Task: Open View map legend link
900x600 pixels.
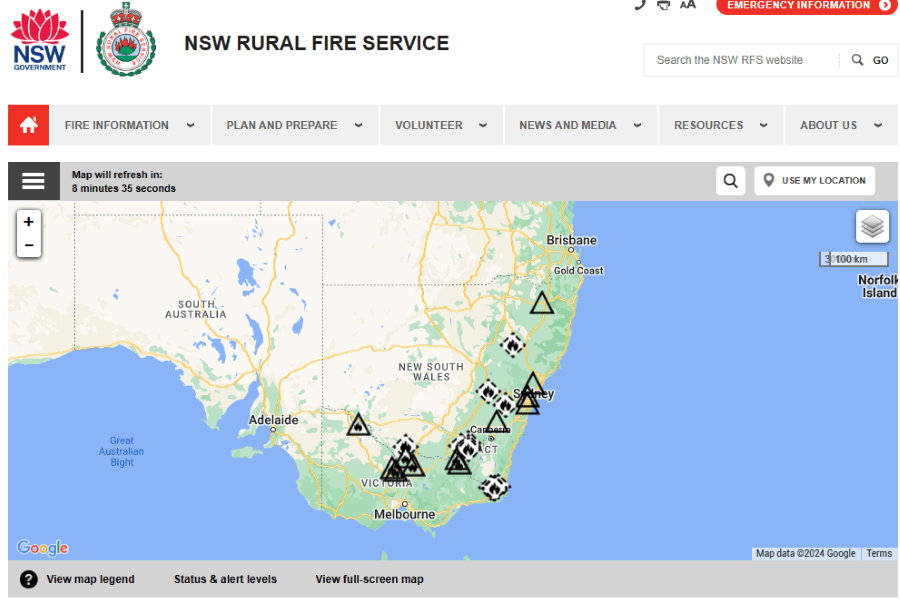Action: coord(90,579)
